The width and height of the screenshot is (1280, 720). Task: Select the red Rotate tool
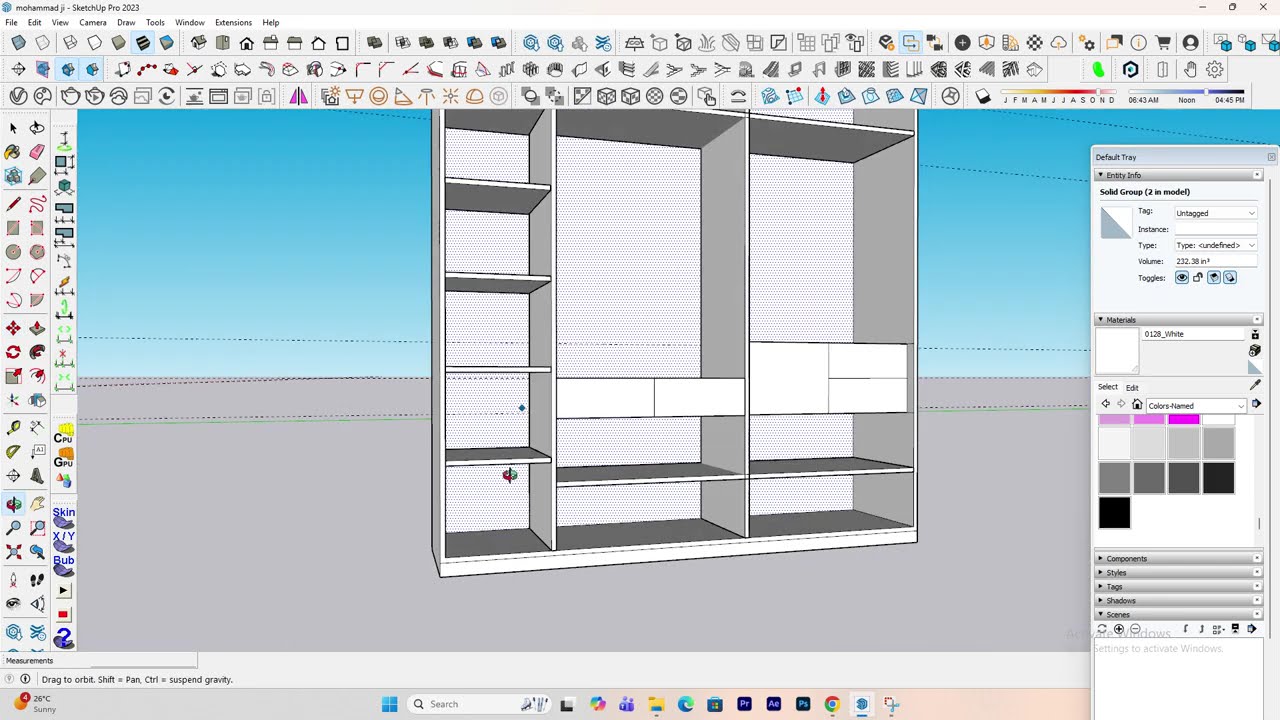tap(13, 352)
